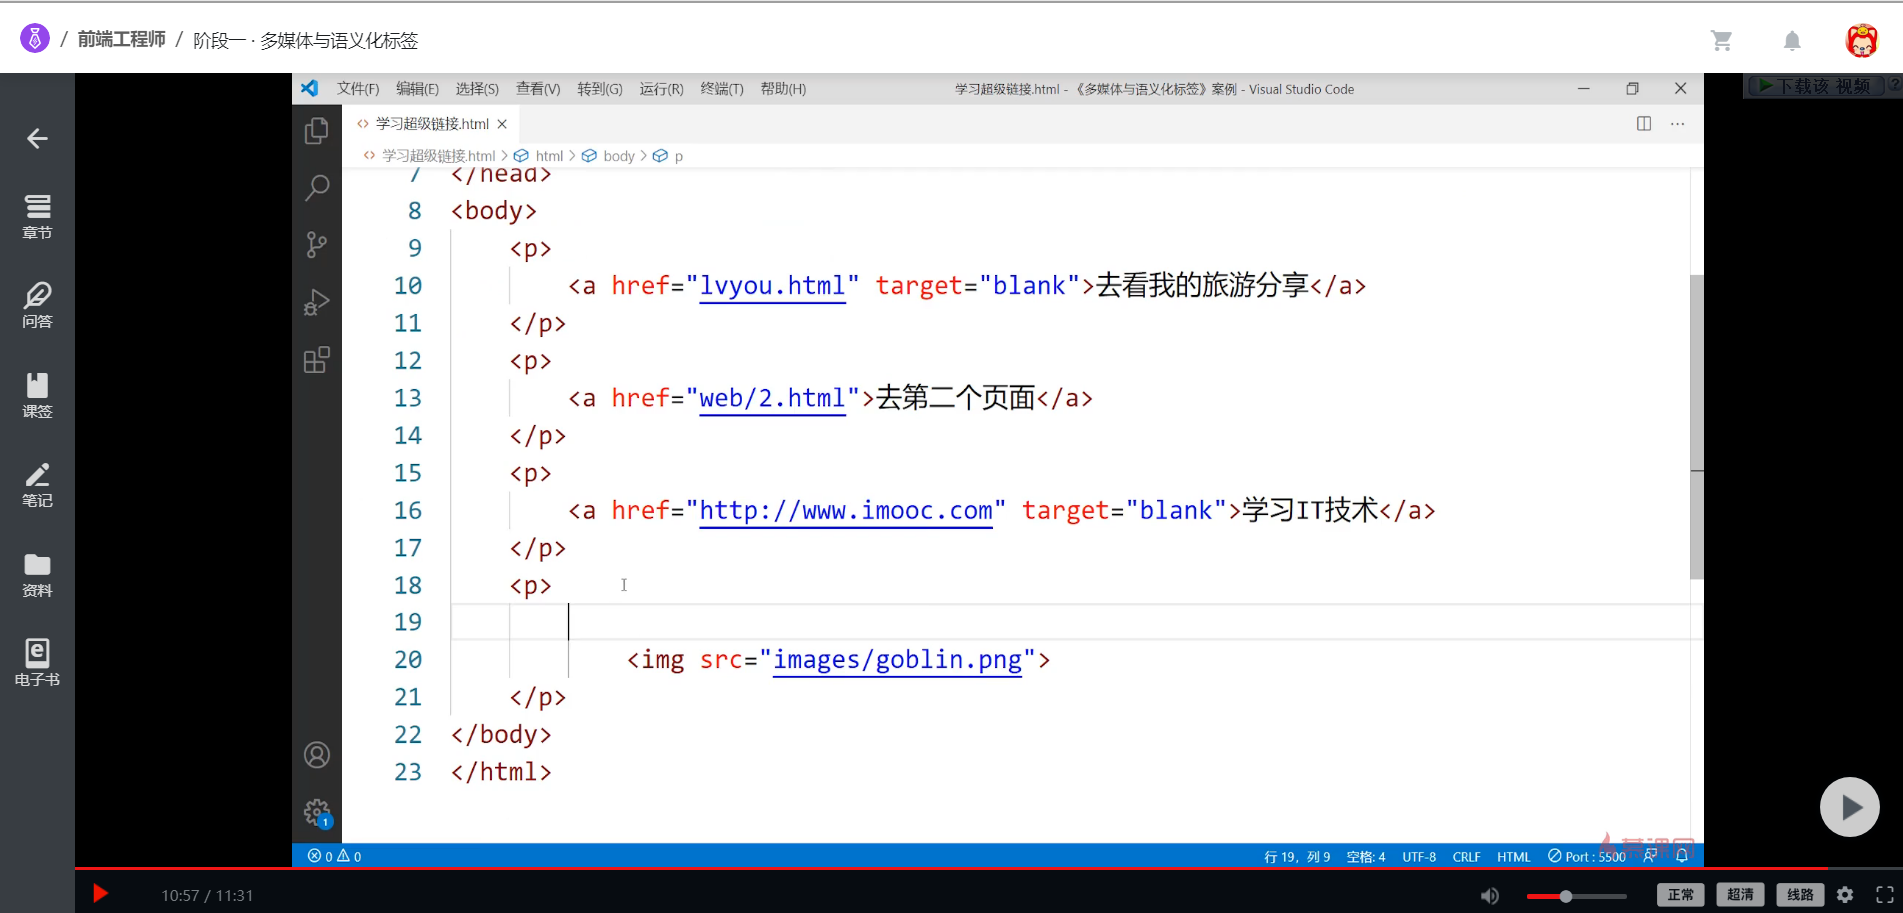Open the 问答 Q&A panel
The image size is (1903, 913).
point(37,305)
